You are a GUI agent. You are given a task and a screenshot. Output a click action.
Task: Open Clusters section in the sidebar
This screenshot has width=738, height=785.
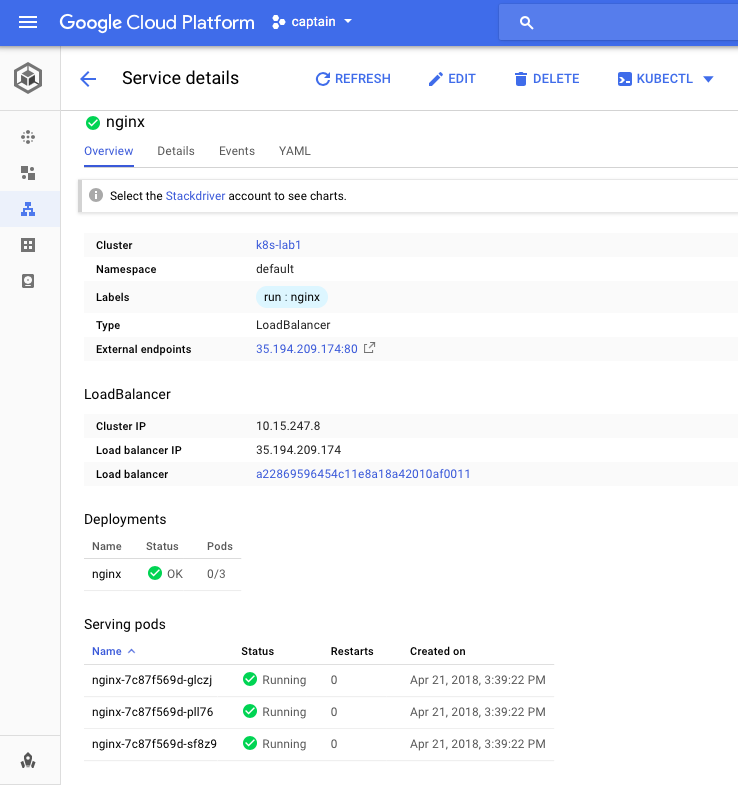point(28,137)
